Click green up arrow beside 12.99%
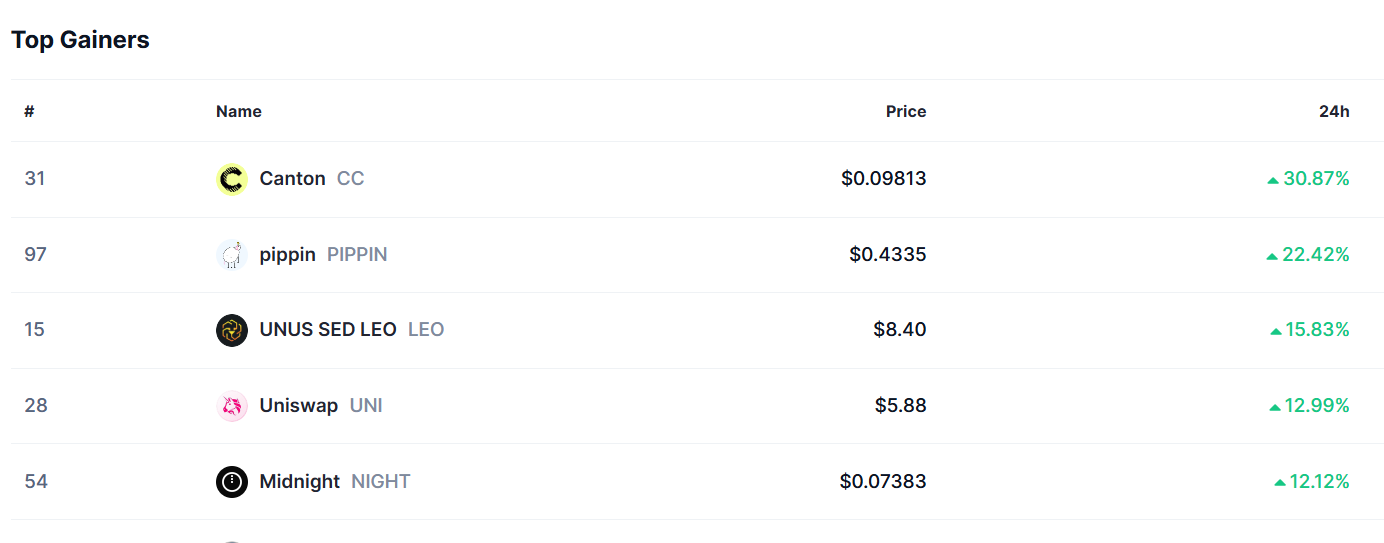1384x543 pixels. 1275,407
